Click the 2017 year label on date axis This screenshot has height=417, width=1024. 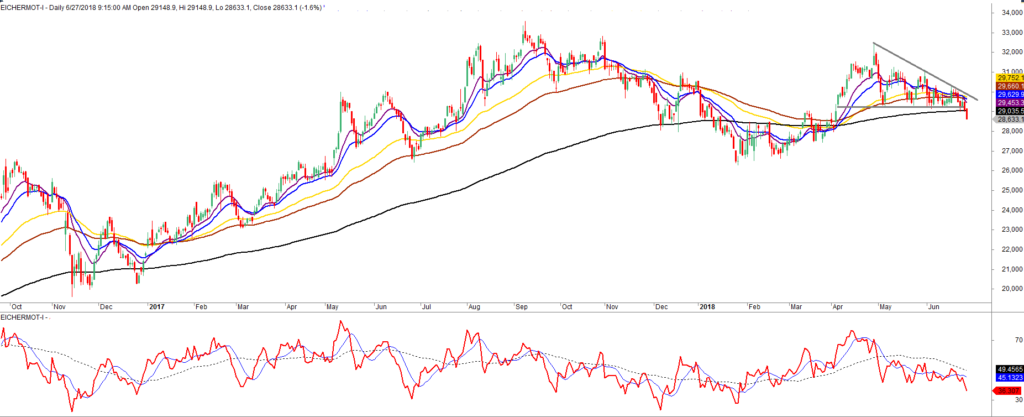point(157,305)
